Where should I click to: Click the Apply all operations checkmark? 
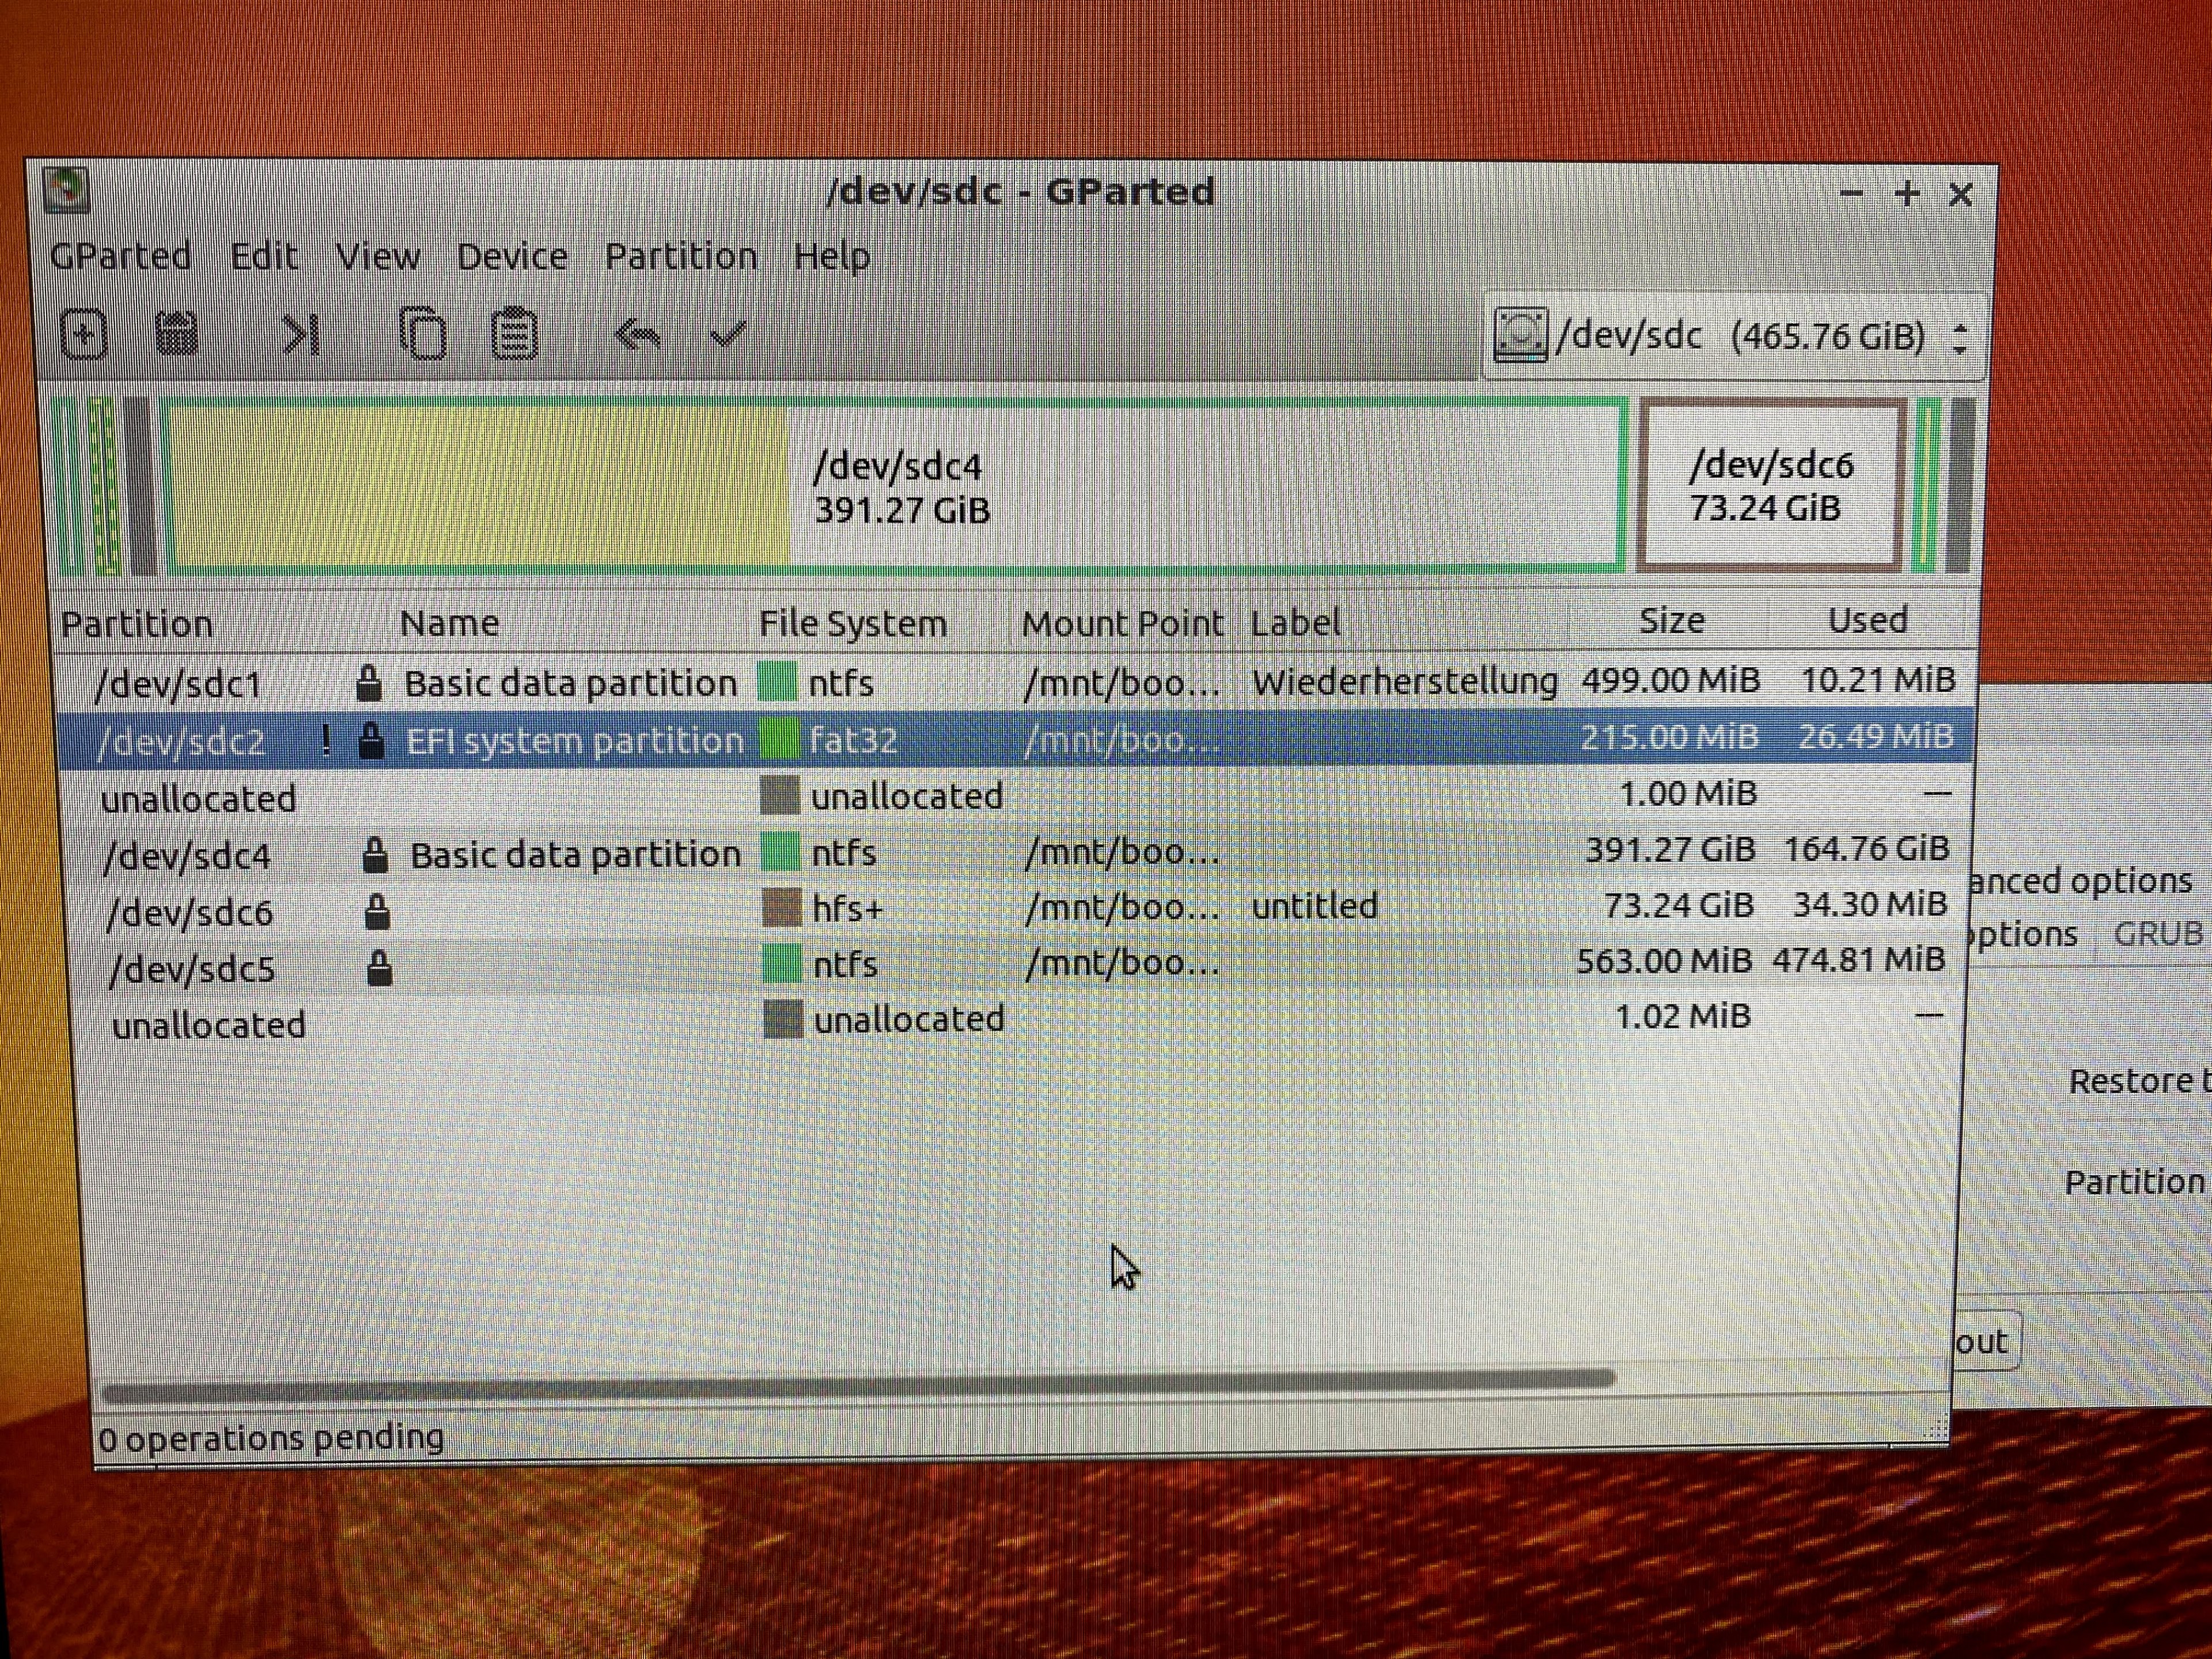pos(727,333)
